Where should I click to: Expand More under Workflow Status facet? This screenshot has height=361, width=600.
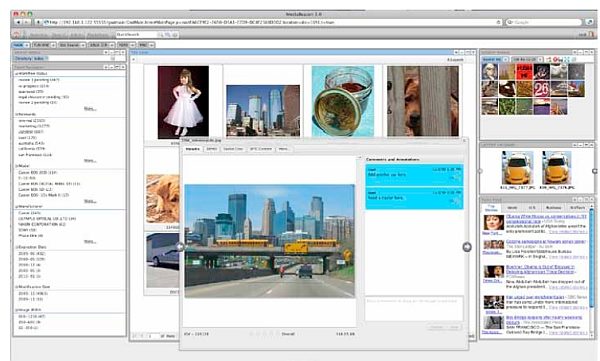90,109
